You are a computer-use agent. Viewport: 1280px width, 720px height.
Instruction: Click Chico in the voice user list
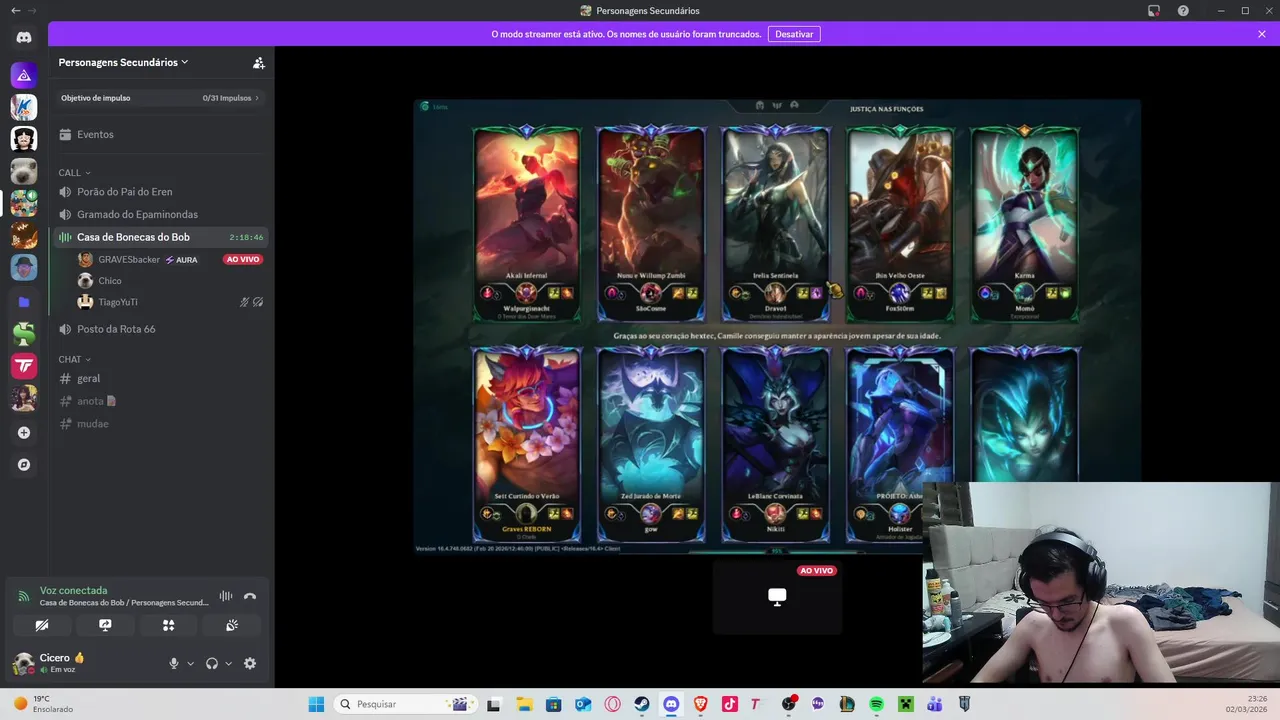[110, 281]
